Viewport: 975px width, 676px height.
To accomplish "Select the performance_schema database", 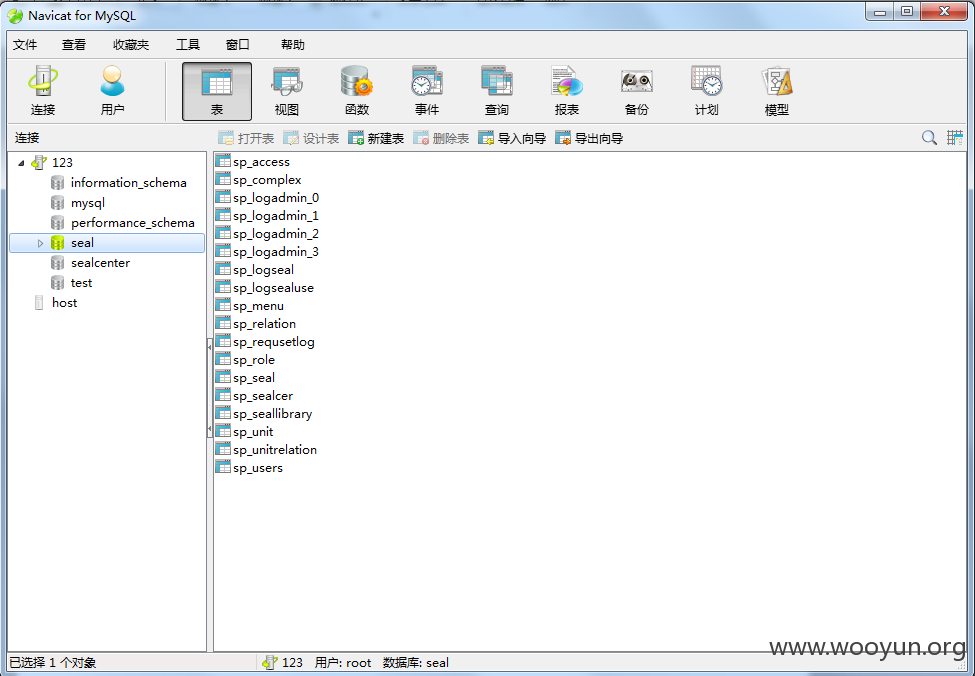I will pyautogui.click(x=132, y=223).
